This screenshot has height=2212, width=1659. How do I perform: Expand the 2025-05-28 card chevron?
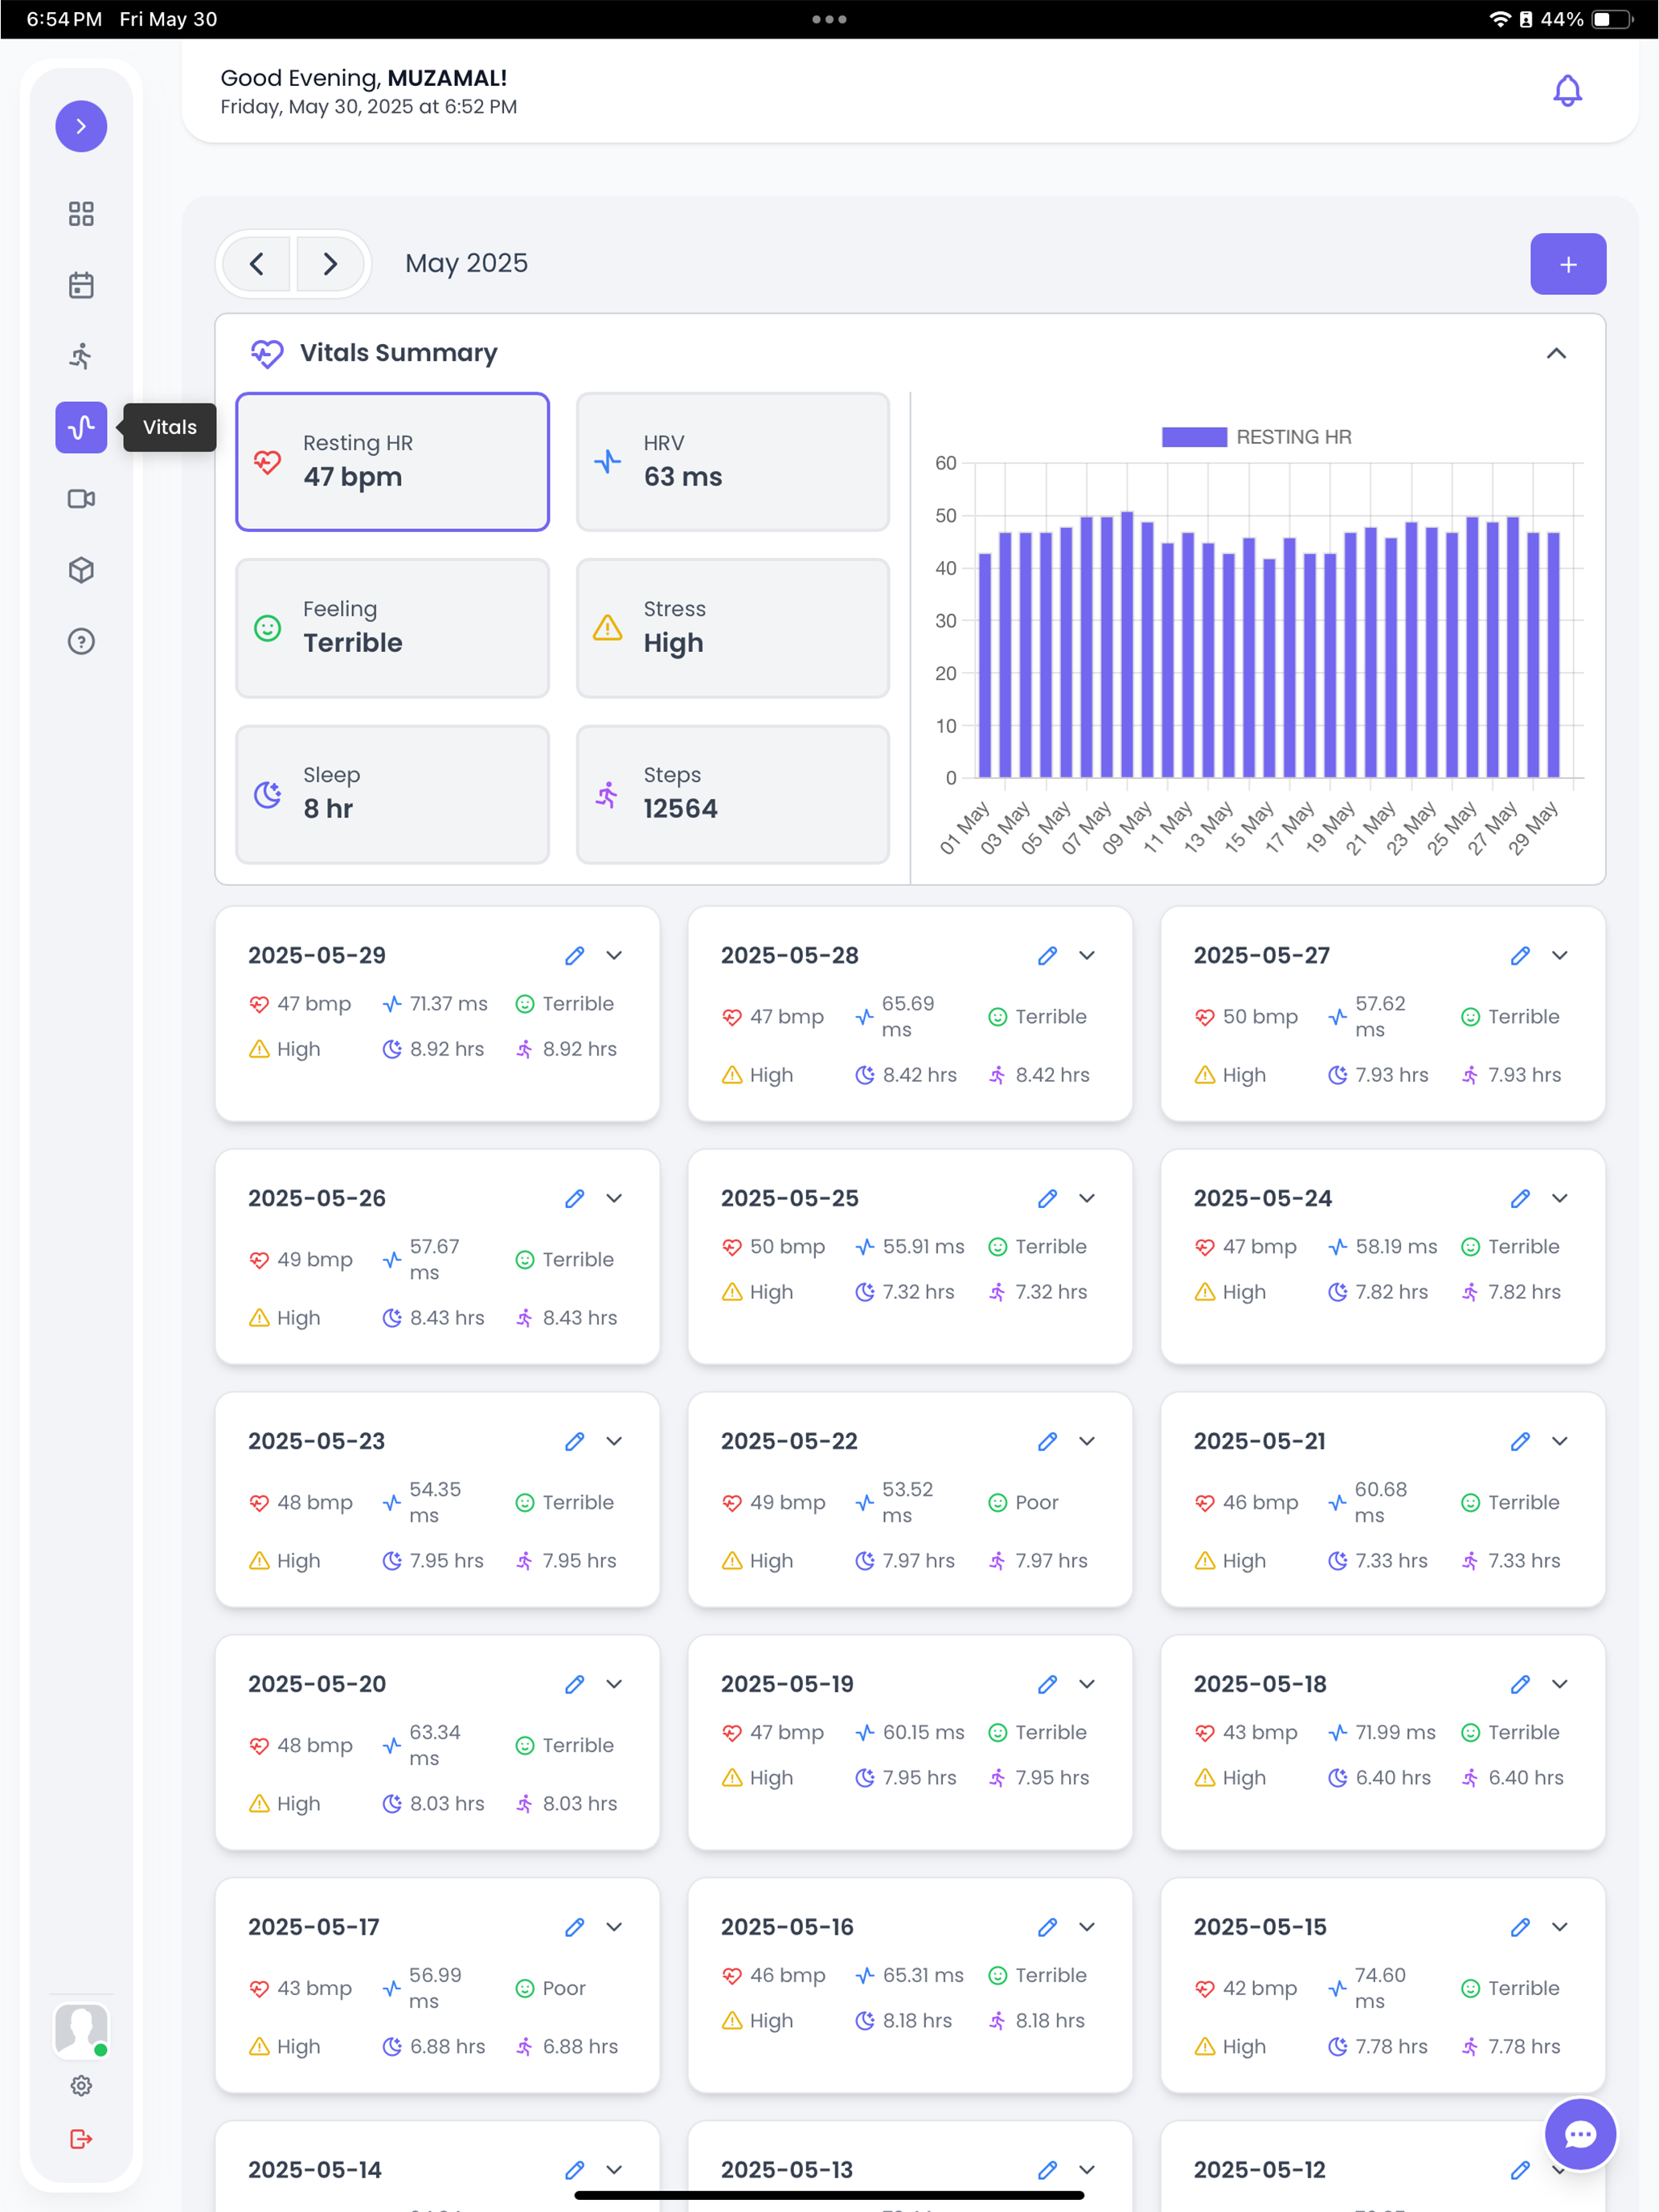point(1087,955)
